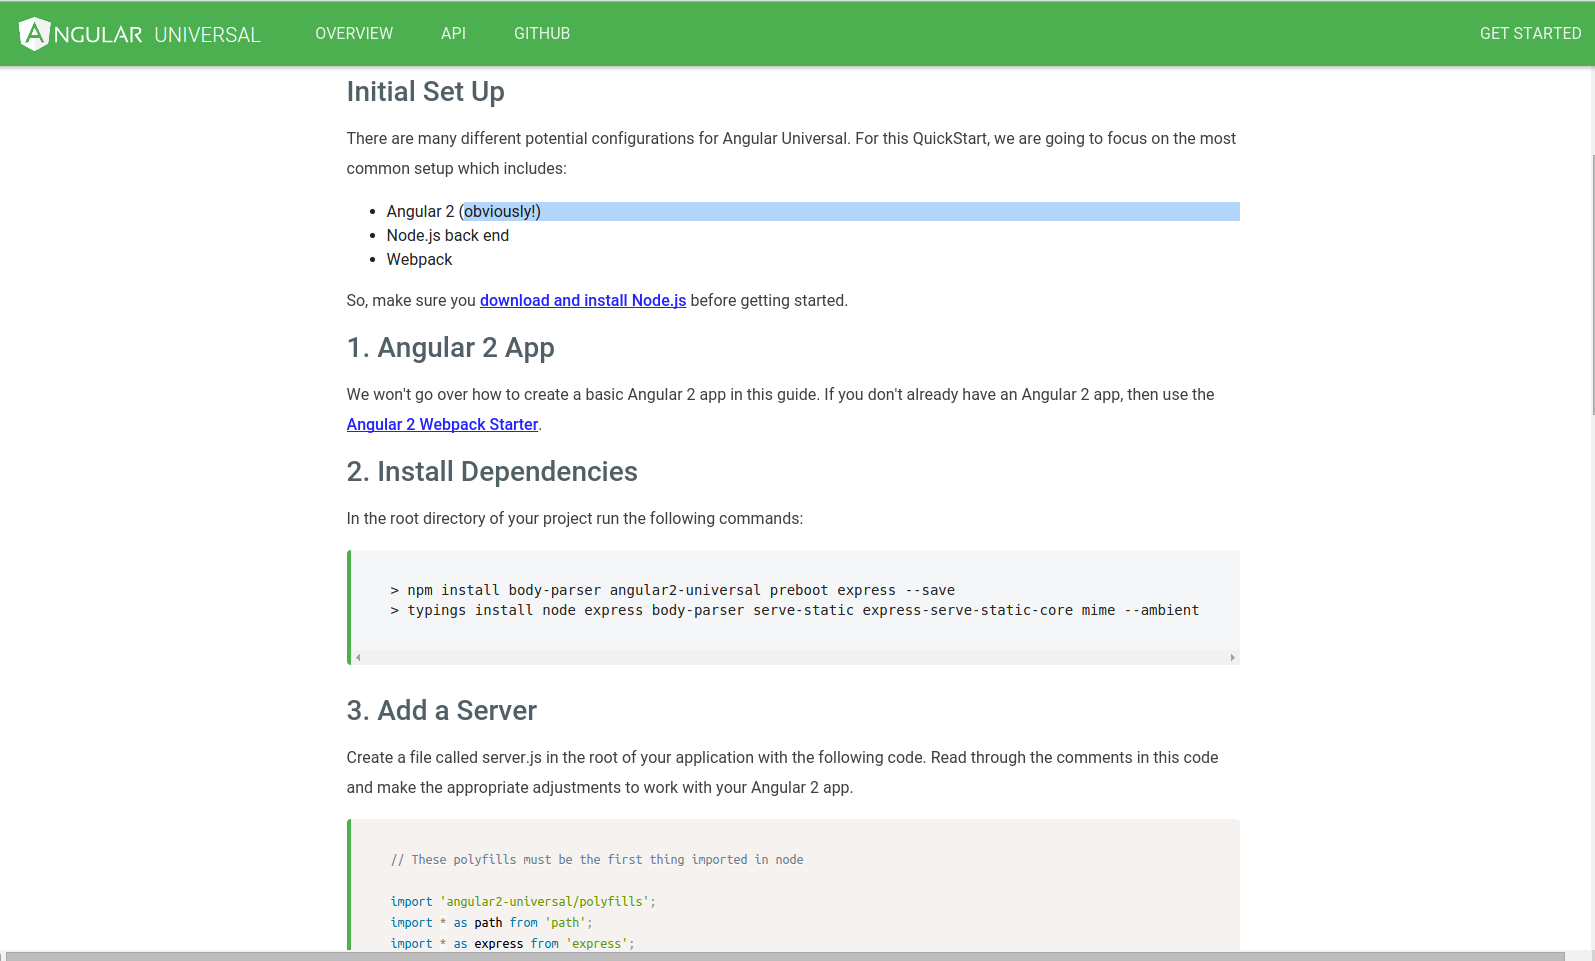The height and width of the screenshot is (961, 1595).
Task: Click the import express from 'express' line
Action: tap(512, 944)
